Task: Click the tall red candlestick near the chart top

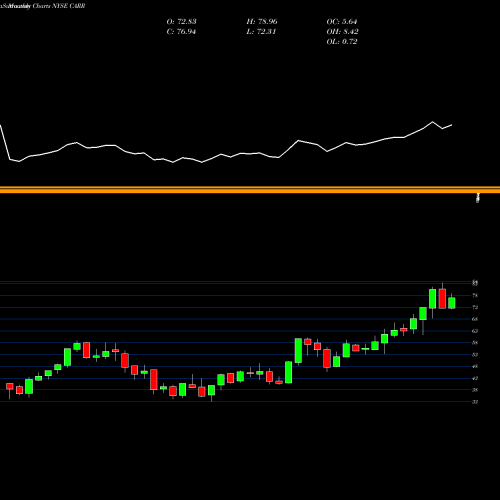Action: pos(442,298)
